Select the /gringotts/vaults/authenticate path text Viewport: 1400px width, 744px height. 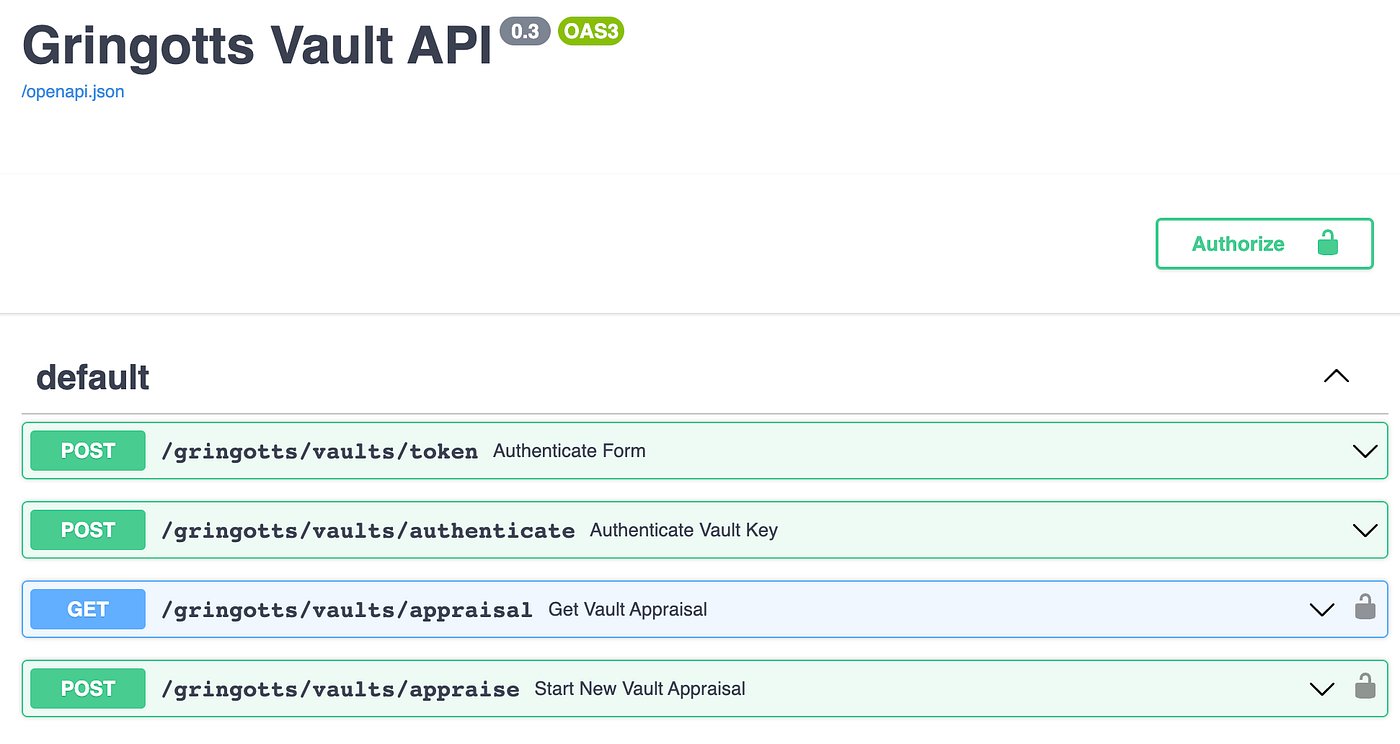[x=368, y=531]
